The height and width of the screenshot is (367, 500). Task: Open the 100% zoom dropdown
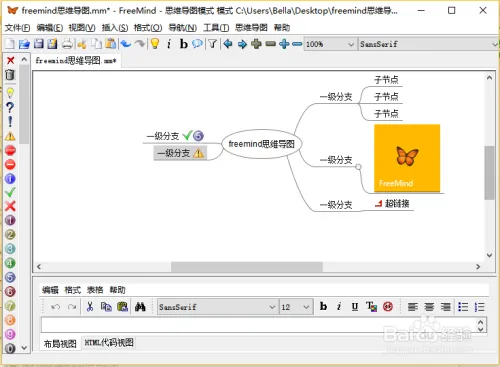(x=329, y=44)
